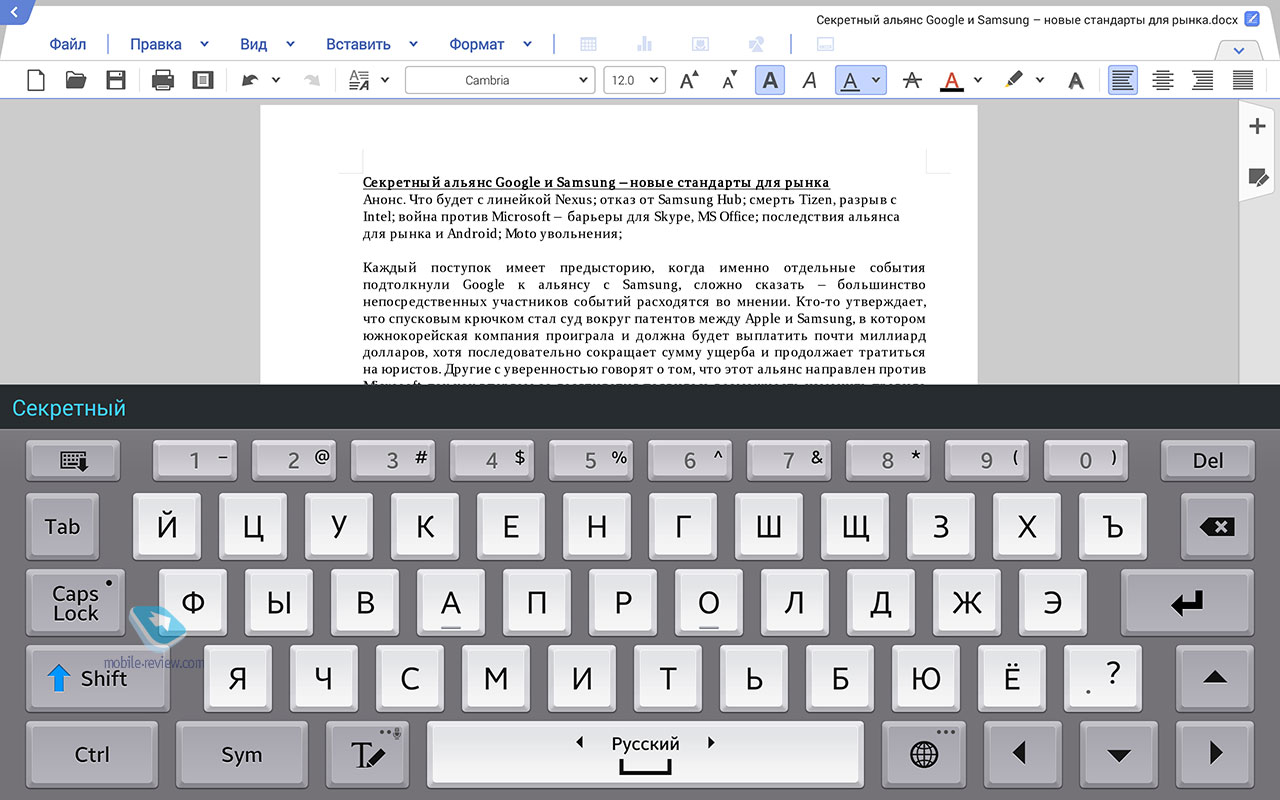Decrease font size with small A

[730, 80]
